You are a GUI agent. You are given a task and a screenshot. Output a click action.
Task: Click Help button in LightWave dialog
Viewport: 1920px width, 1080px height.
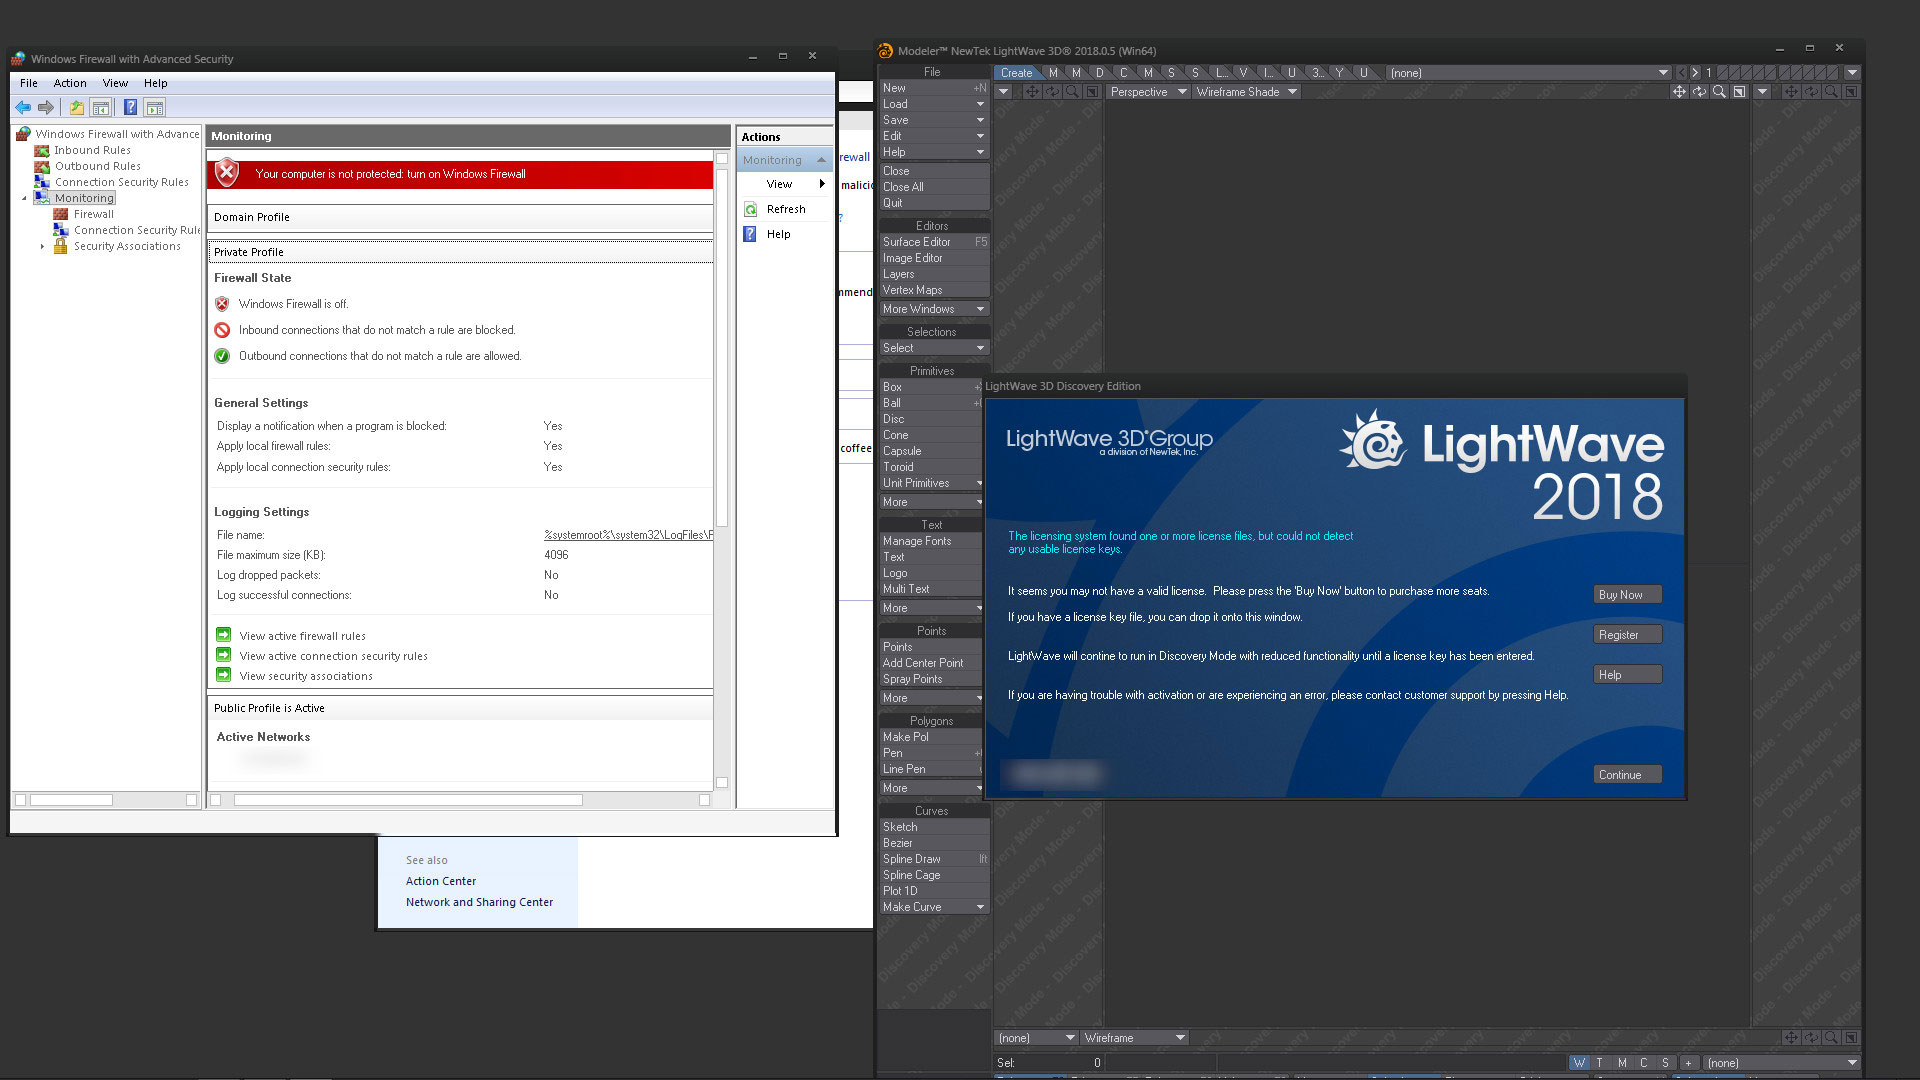coord(1627,675)
